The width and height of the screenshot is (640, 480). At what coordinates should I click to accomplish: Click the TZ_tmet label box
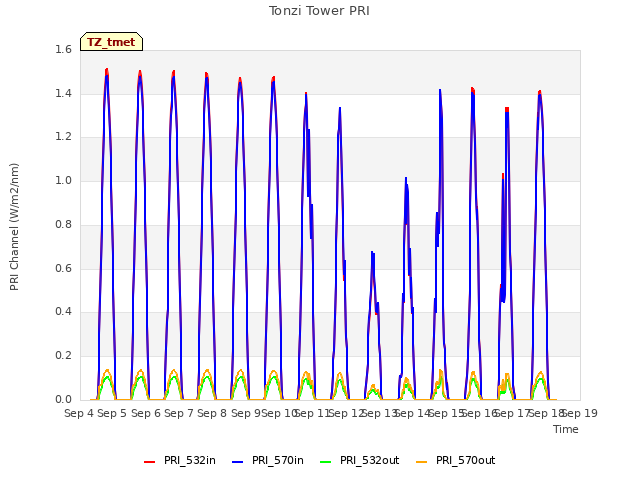point(111,42)
